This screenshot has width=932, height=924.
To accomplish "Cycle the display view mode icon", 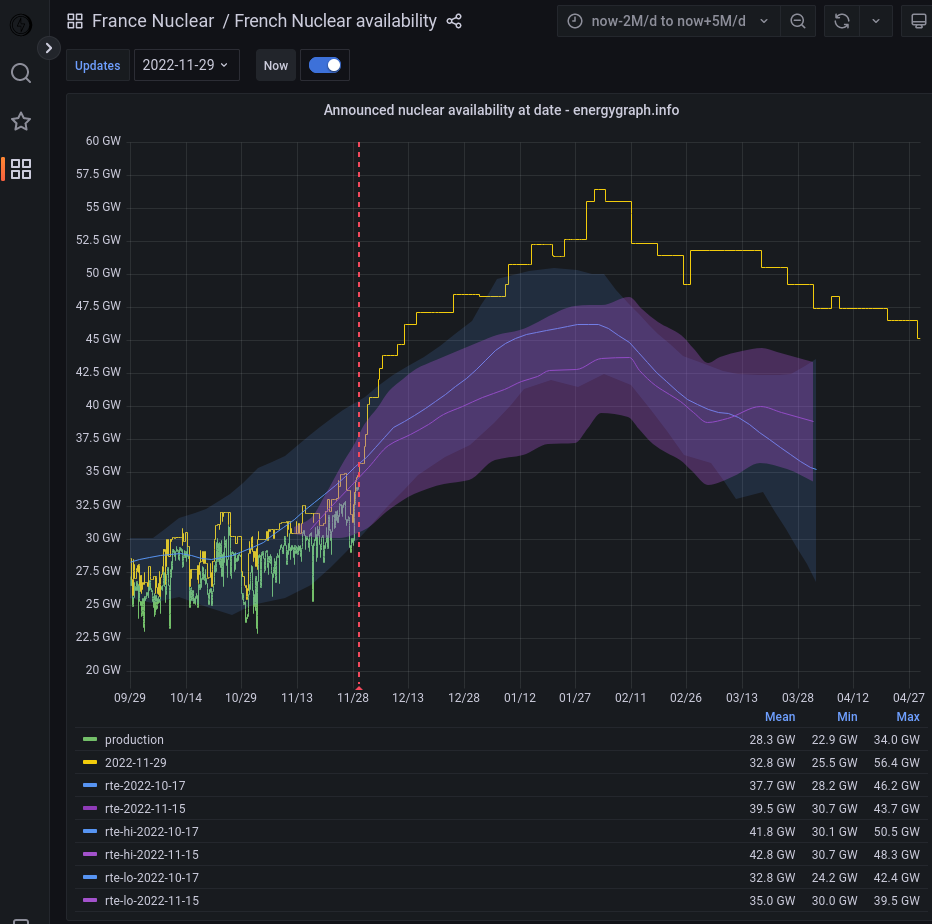I will pyautogui.click(x=918, y=21).
